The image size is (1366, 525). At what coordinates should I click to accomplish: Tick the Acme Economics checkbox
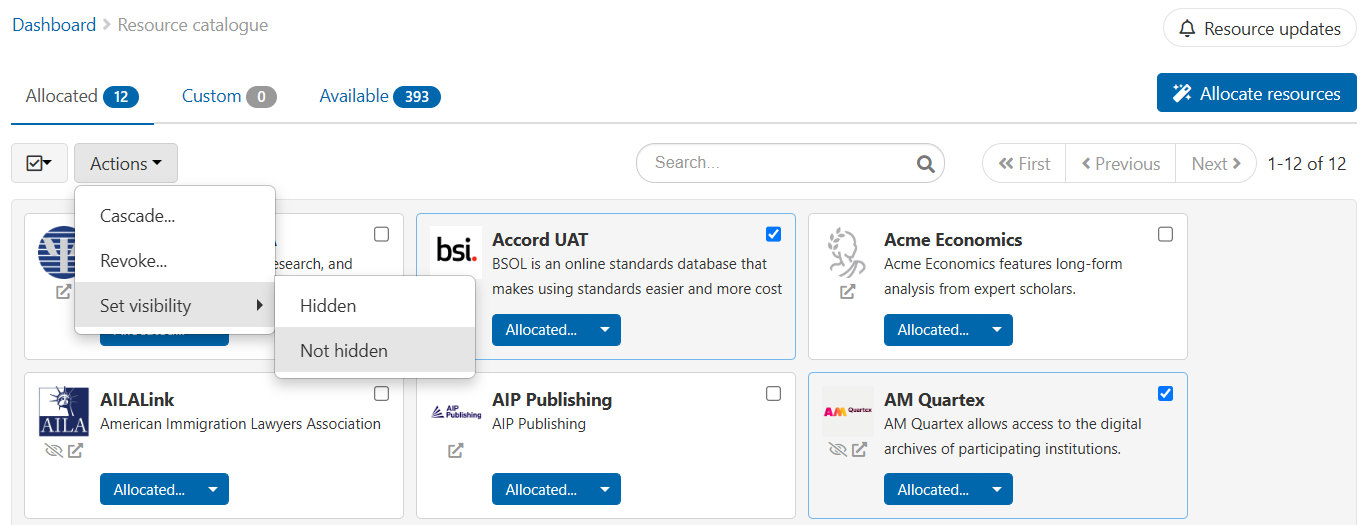click(x=1165, y=234)
